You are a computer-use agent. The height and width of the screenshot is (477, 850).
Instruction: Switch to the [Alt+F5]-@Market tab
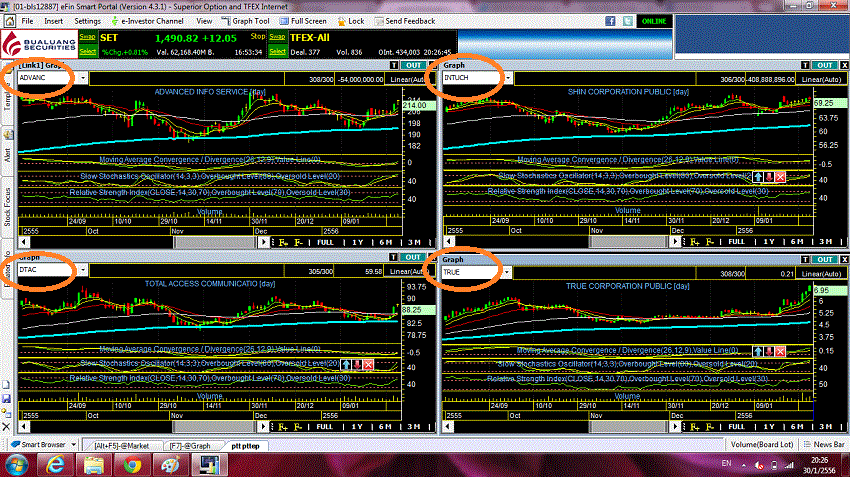coord(121,446)
